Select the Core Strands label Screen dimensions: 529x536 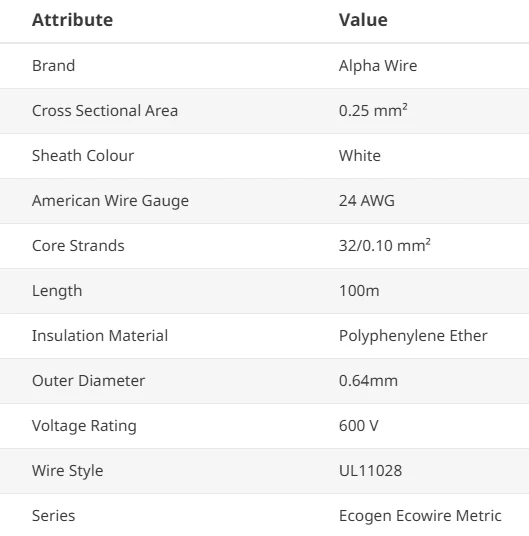pos(78,246)
